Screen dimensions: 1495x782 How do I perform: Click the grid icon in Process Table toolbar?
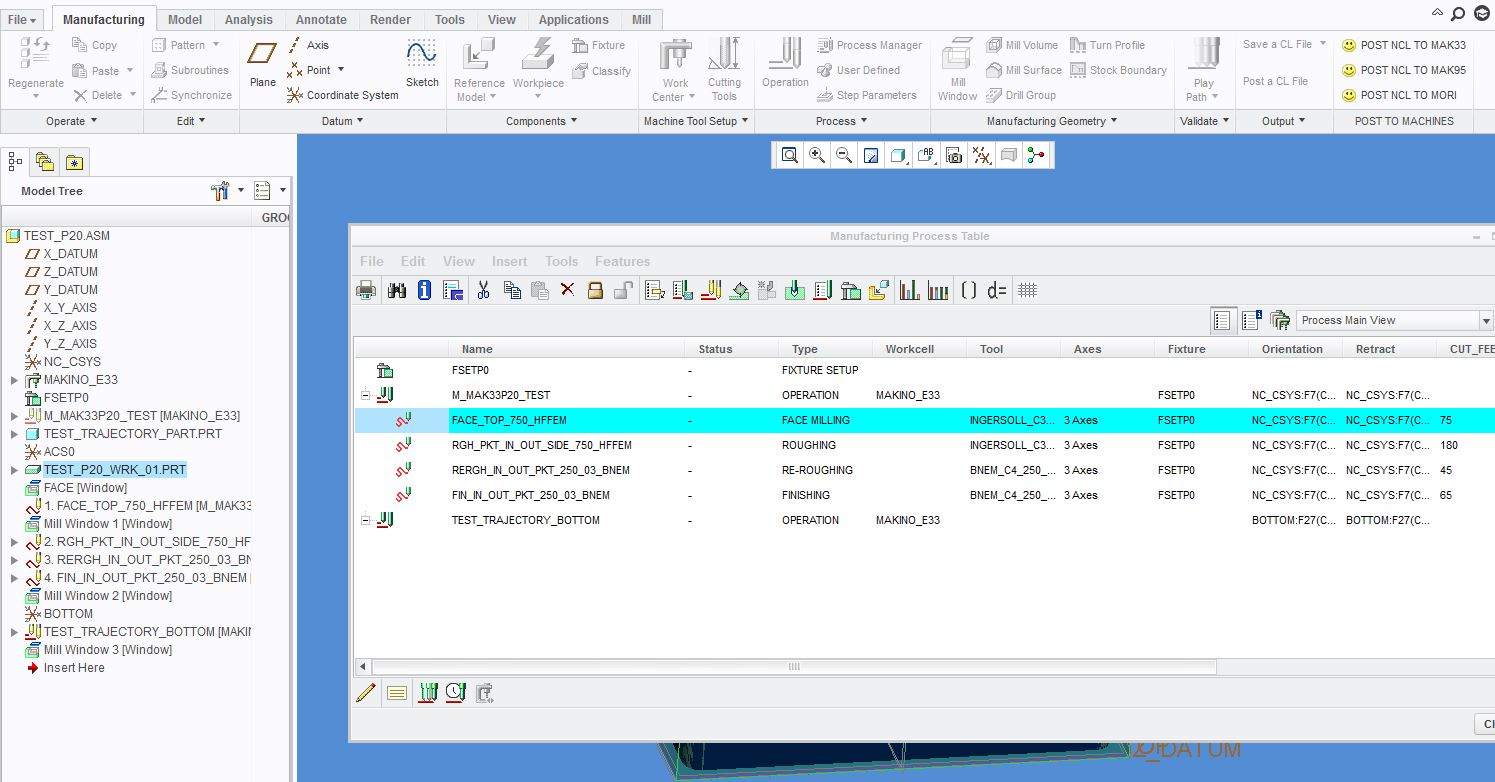click(x=1027, y=290)
